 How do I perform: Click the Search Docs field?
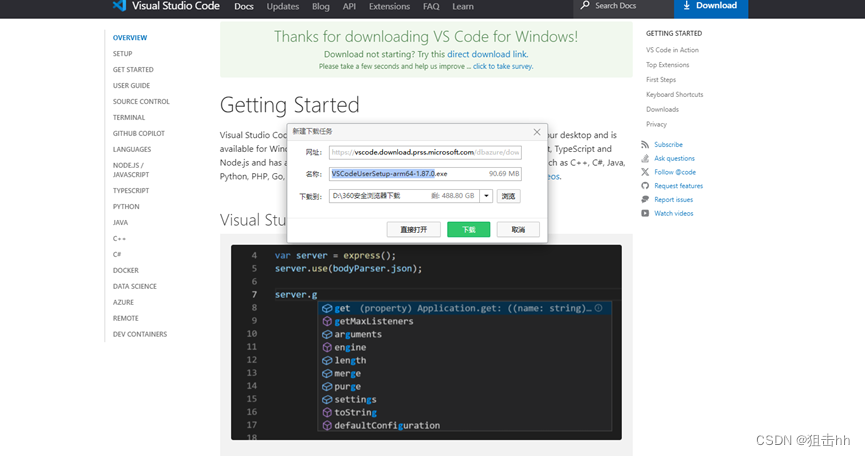(623, 7)
